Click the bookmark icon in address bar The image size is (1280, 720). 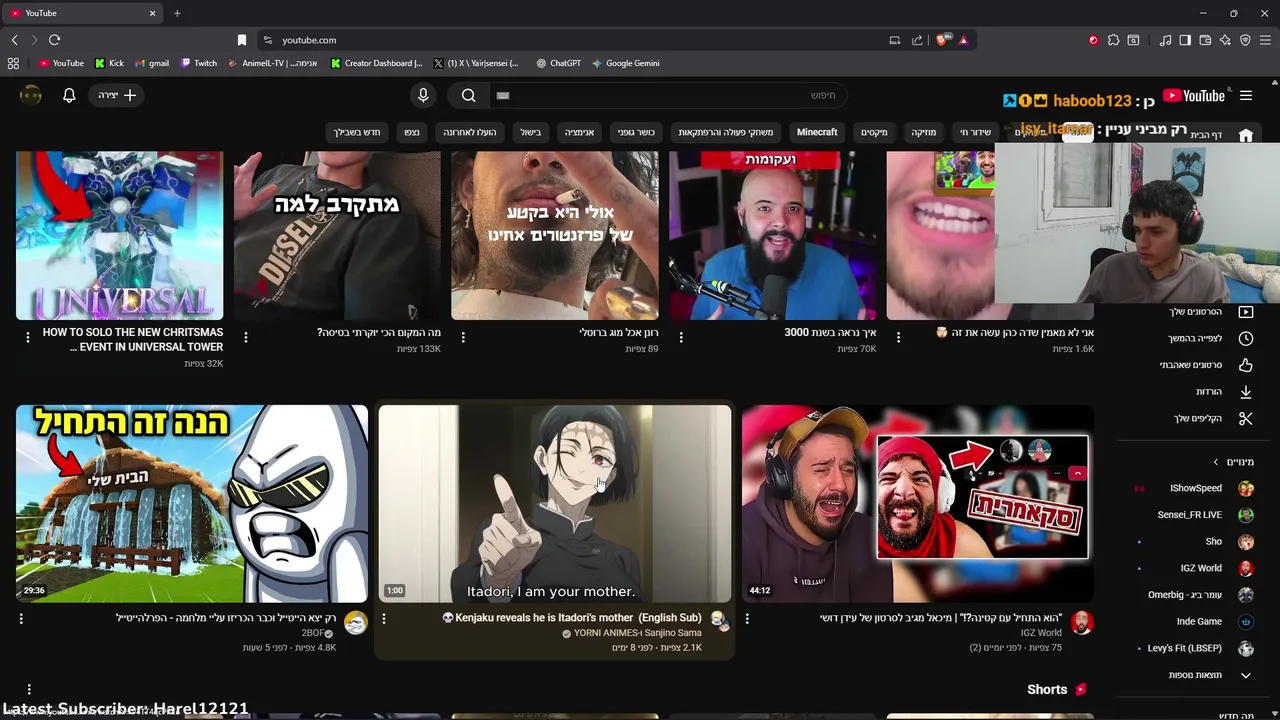pos(242,40)
